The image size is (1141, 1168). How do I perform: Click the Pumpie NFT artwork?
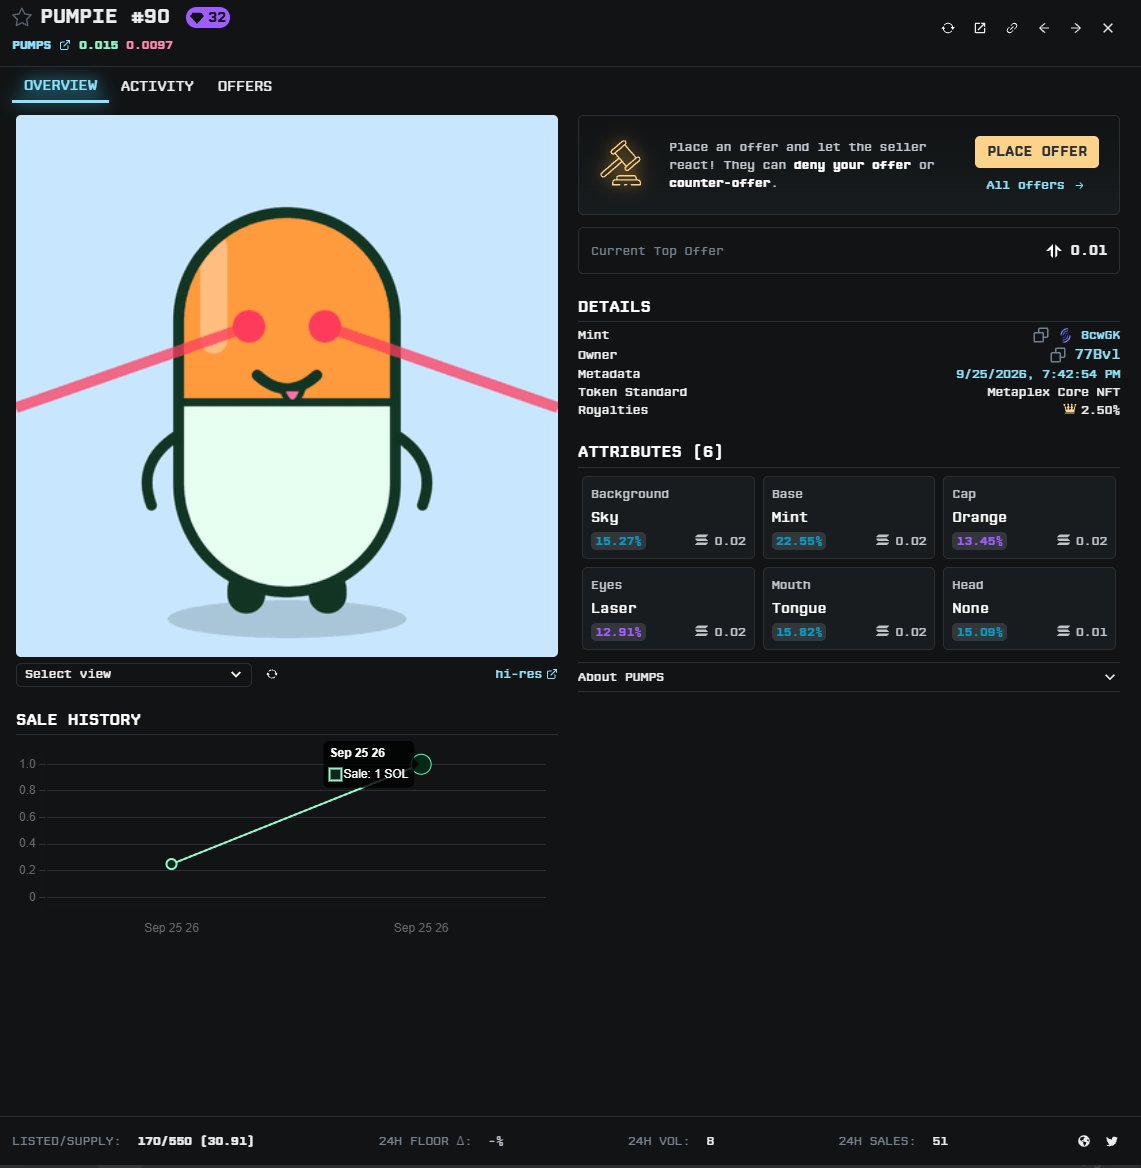click(287, 386)
